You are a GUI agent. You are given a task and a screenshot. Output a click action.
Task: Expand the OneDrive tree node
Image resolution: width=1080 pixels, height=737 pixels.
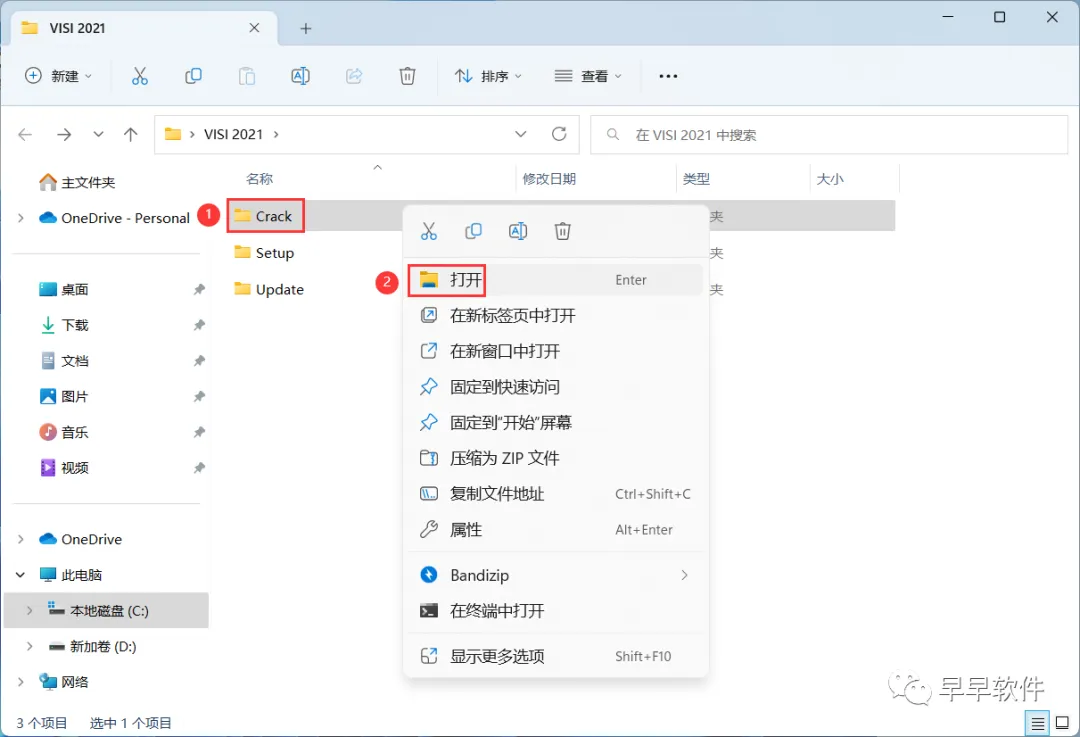point(21,539)
